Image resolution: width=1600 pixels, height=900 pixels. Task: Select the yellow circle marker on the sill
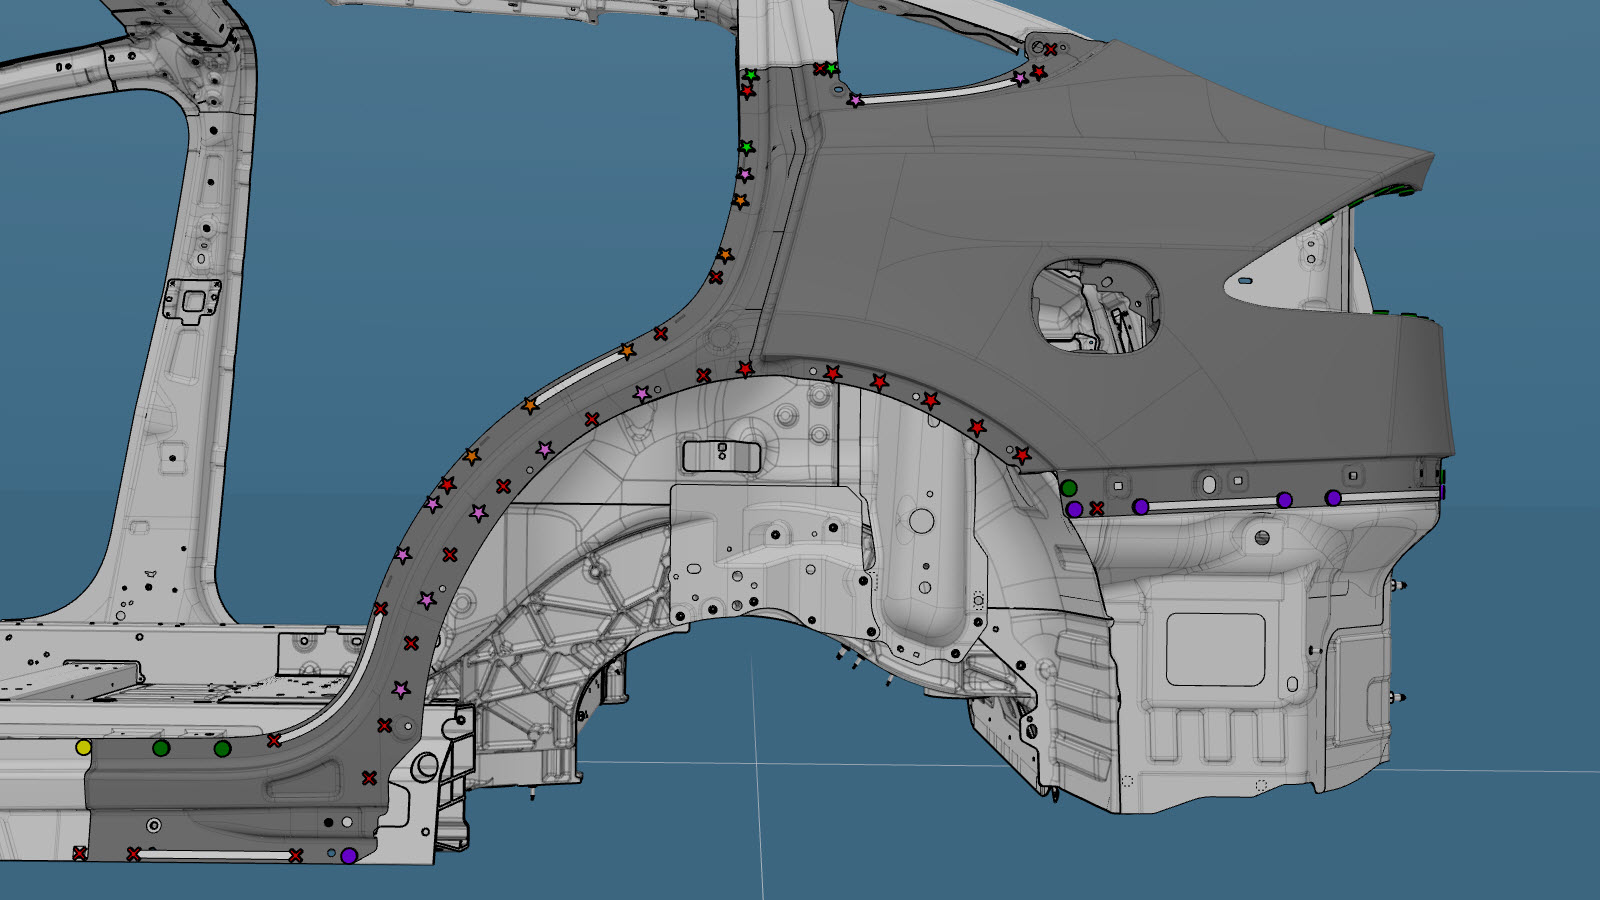(83, 747)
